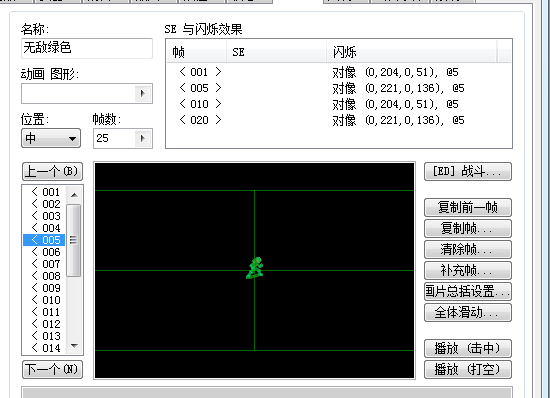Image resolution: width=550 pixels, height=398 pixels.
Task: Open 画片总括设置... dialog button
Action: tap(468, 291)
